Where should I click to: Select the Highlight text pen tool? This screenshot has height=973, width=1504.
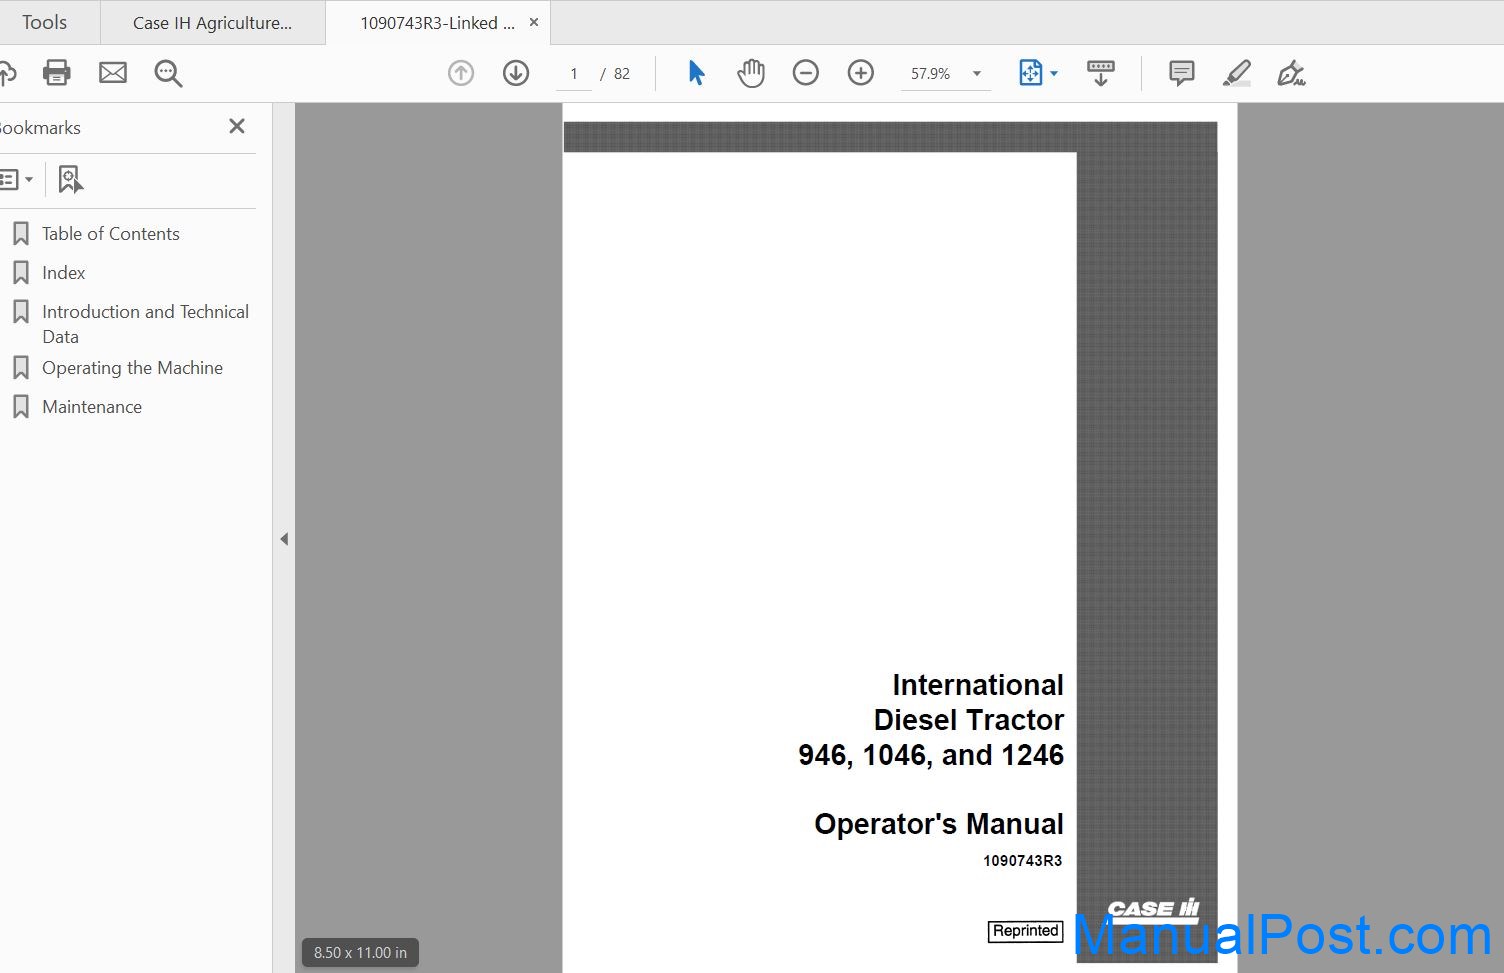[x=1237, y=73]
